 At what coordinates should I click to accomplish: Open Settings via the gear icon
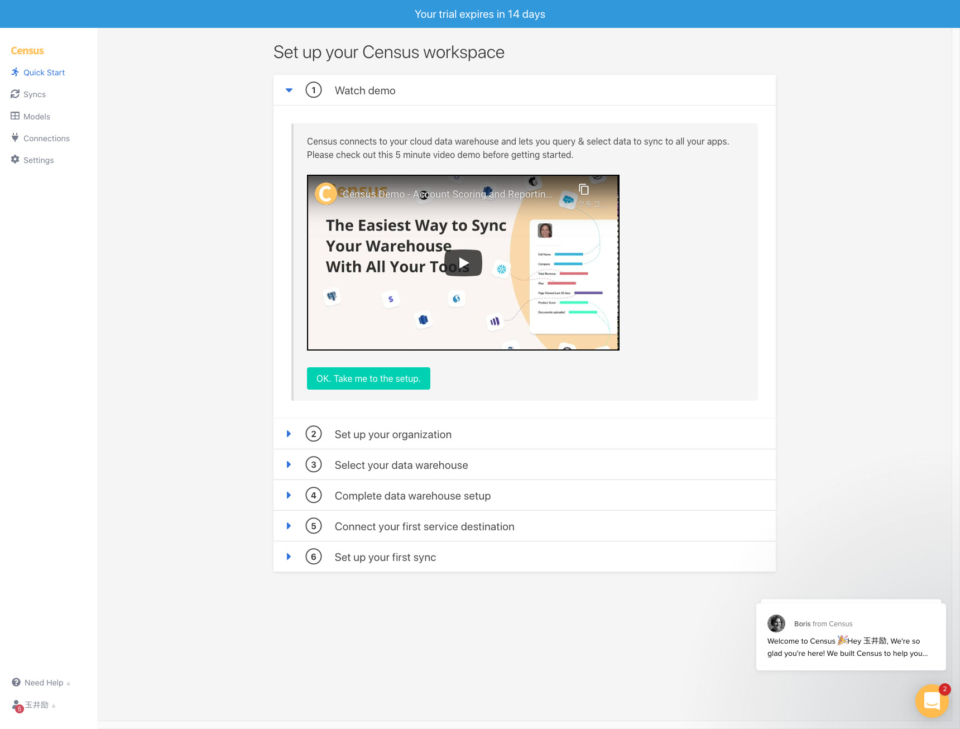[x=13, y=160]
